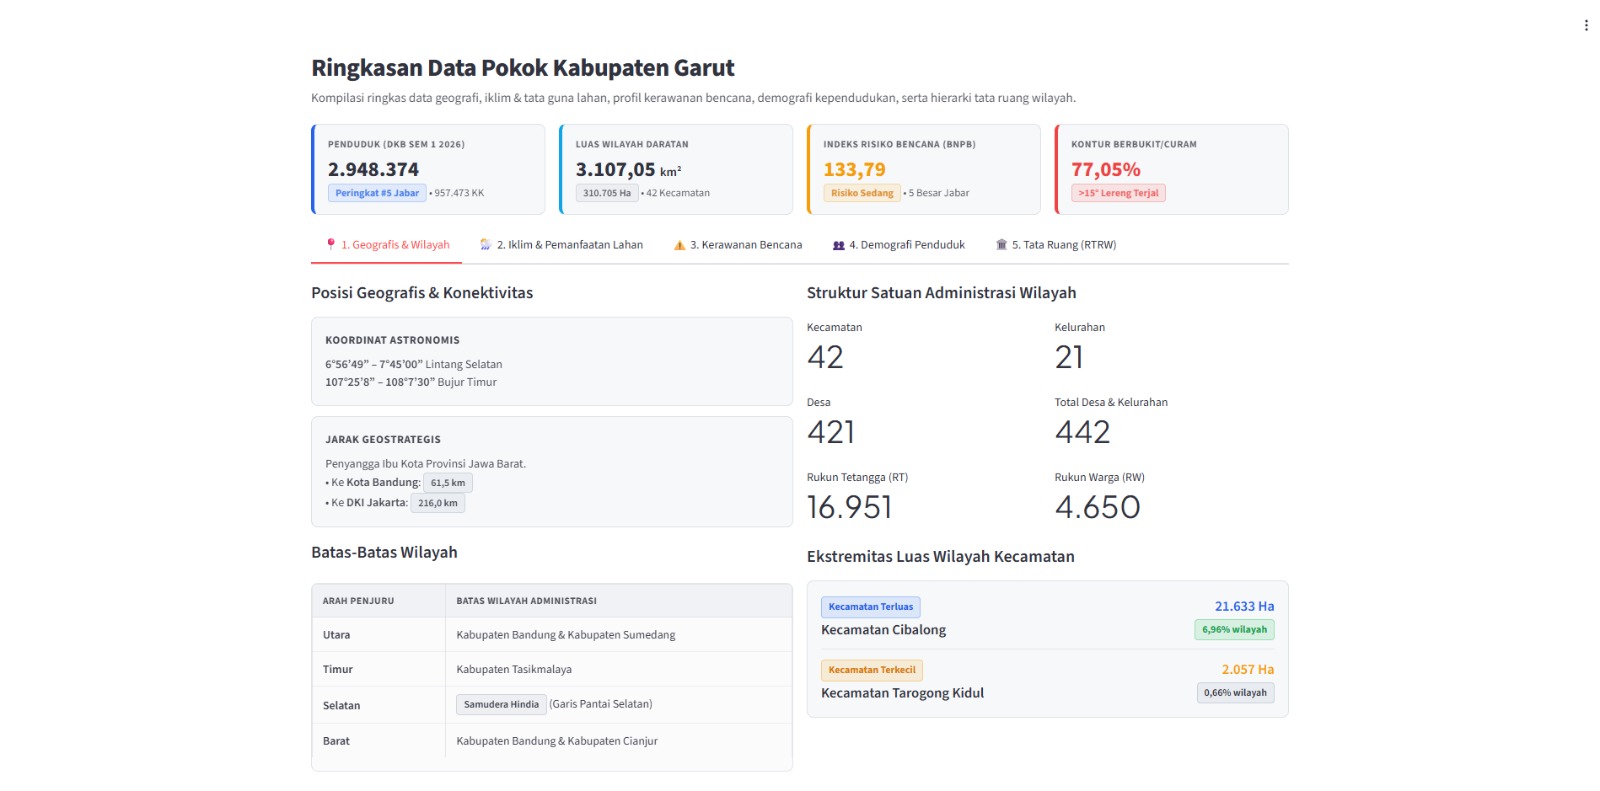Click the people icon on Demografi tab

839,245
